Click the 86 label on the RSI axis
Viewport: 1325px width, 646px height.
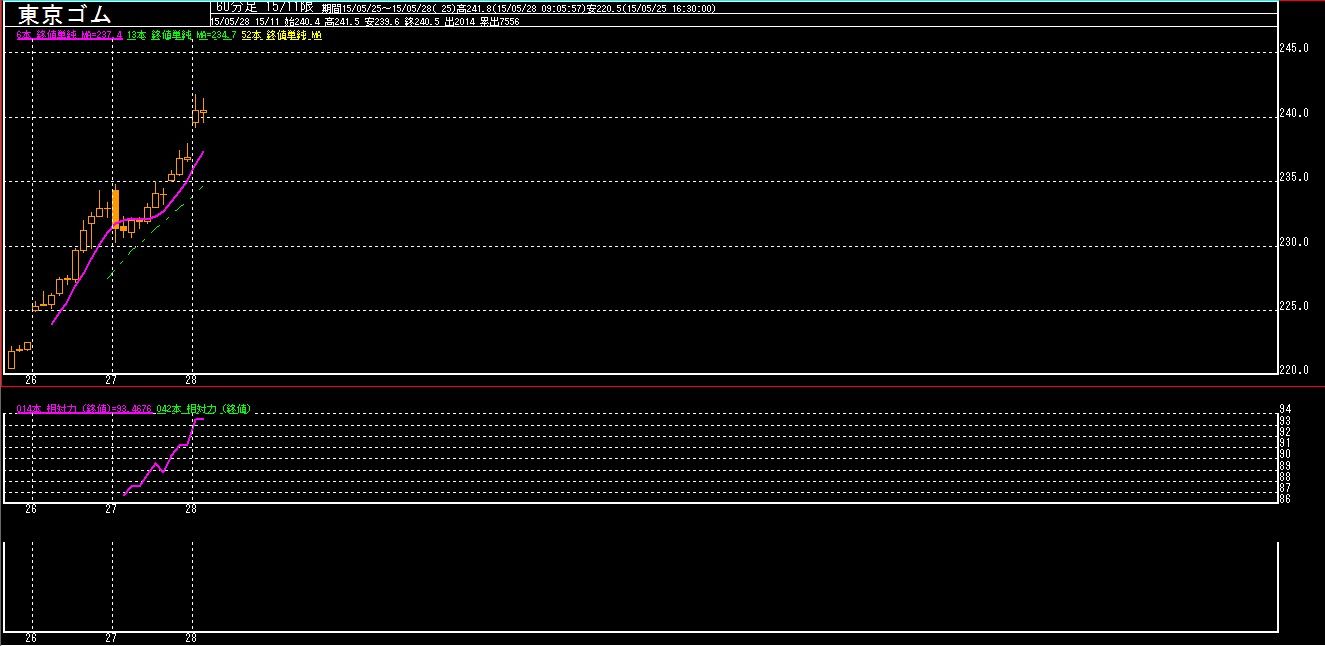click(x=1287, y=499)
